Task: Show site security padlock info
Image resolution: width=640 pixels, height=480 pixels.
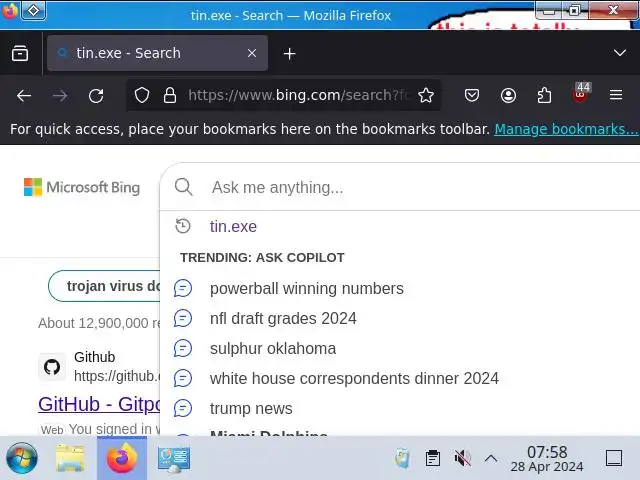Action: coord(170,96)
